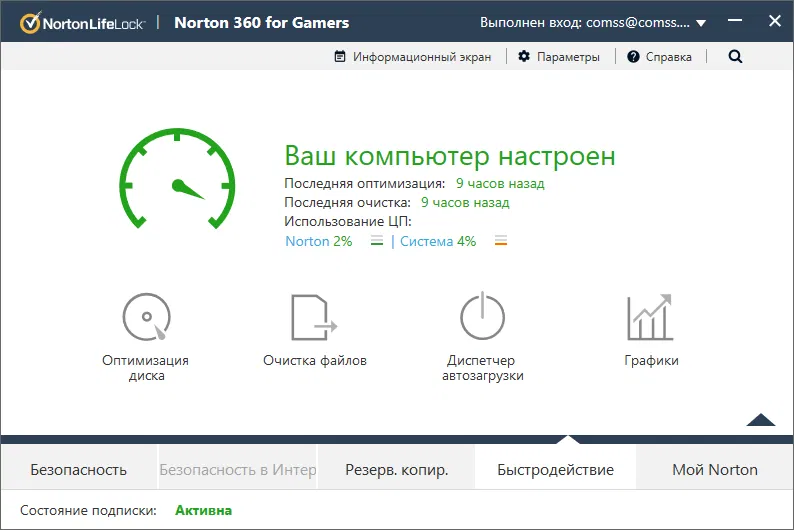Click green bars icon next to Norton 2%
This screenshot has height=530, width=794.
(377, 241)
